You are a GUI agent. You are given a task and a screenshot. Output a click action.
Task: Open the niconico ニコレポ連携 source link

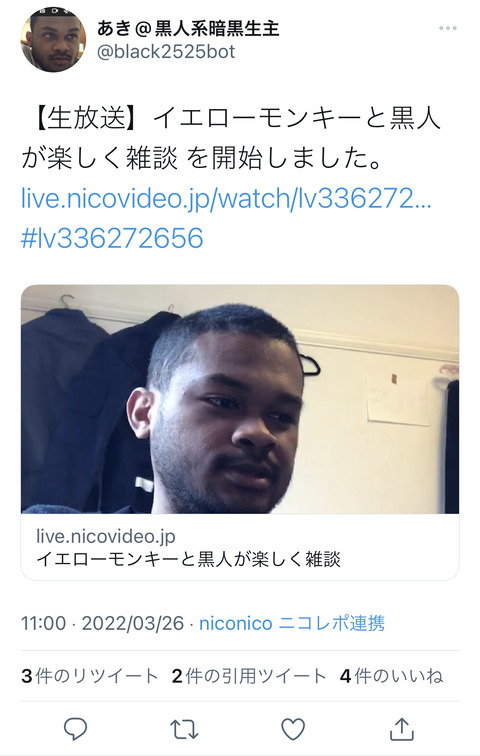point(292,623)
